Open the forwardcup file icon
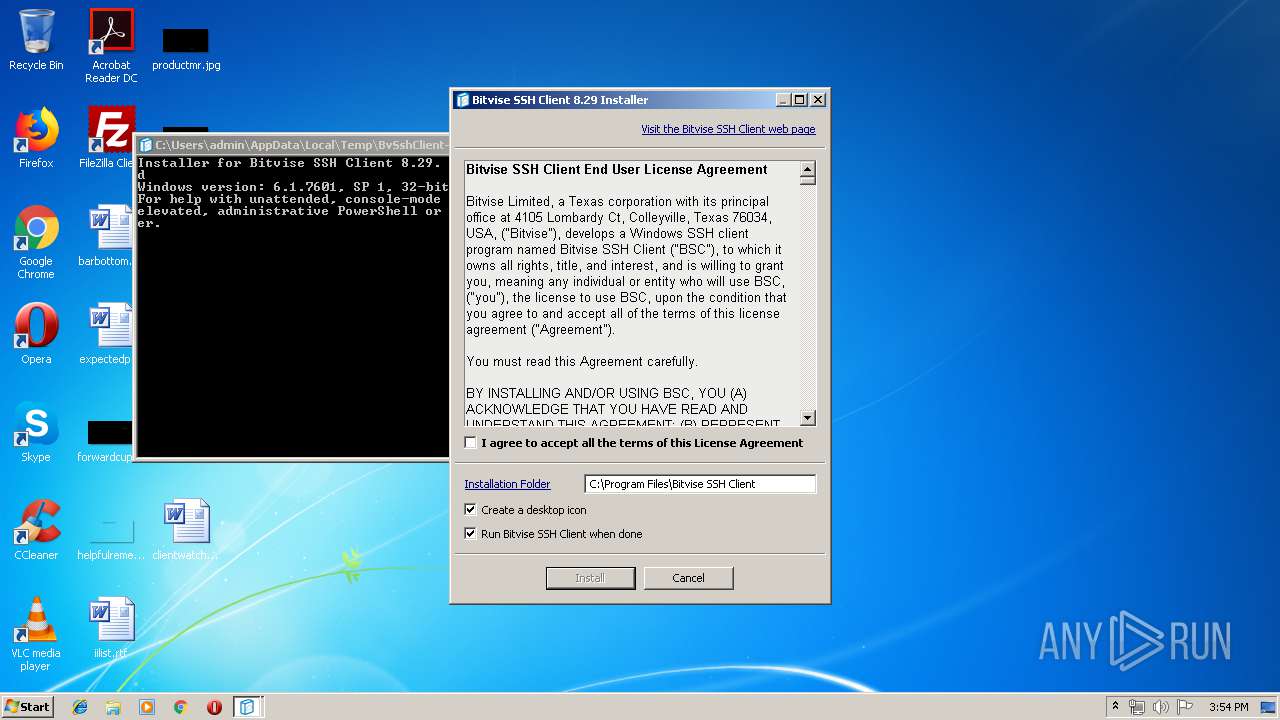This screenshot has height=720, width=1280. [x=107, y=440]
